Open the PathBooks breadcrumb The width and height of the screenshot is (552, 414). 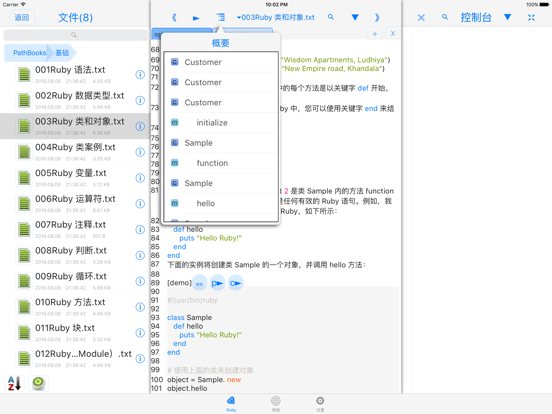(x=29, y=53)
